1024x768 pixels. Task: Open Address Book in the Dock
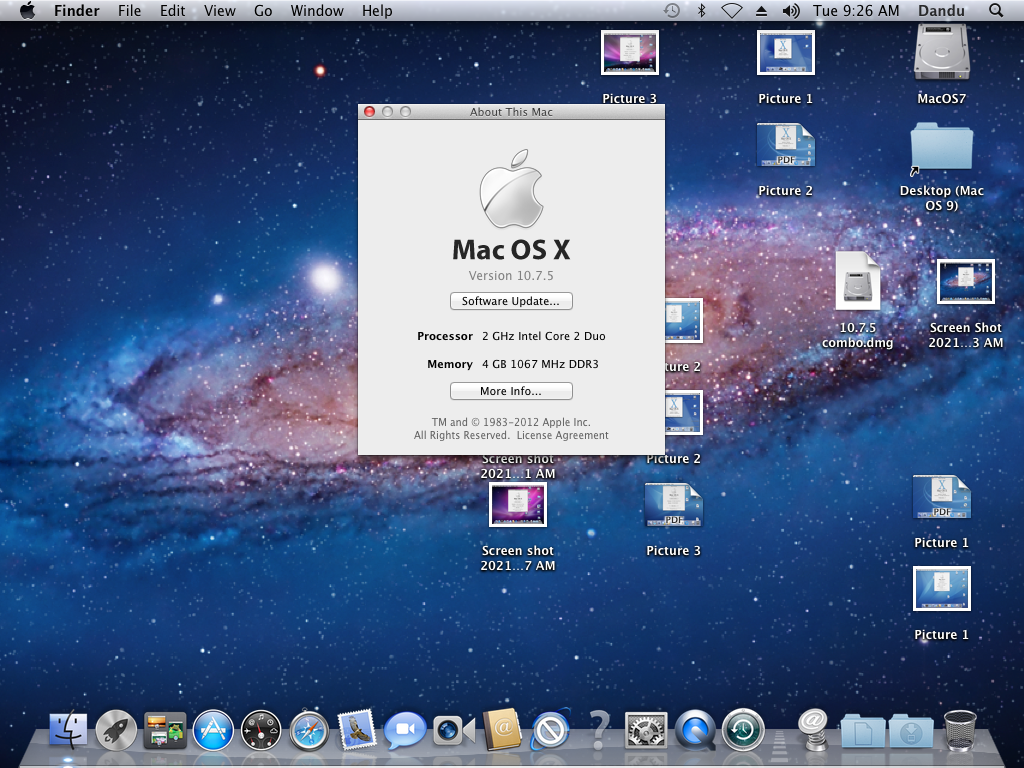tap(502, 729)
